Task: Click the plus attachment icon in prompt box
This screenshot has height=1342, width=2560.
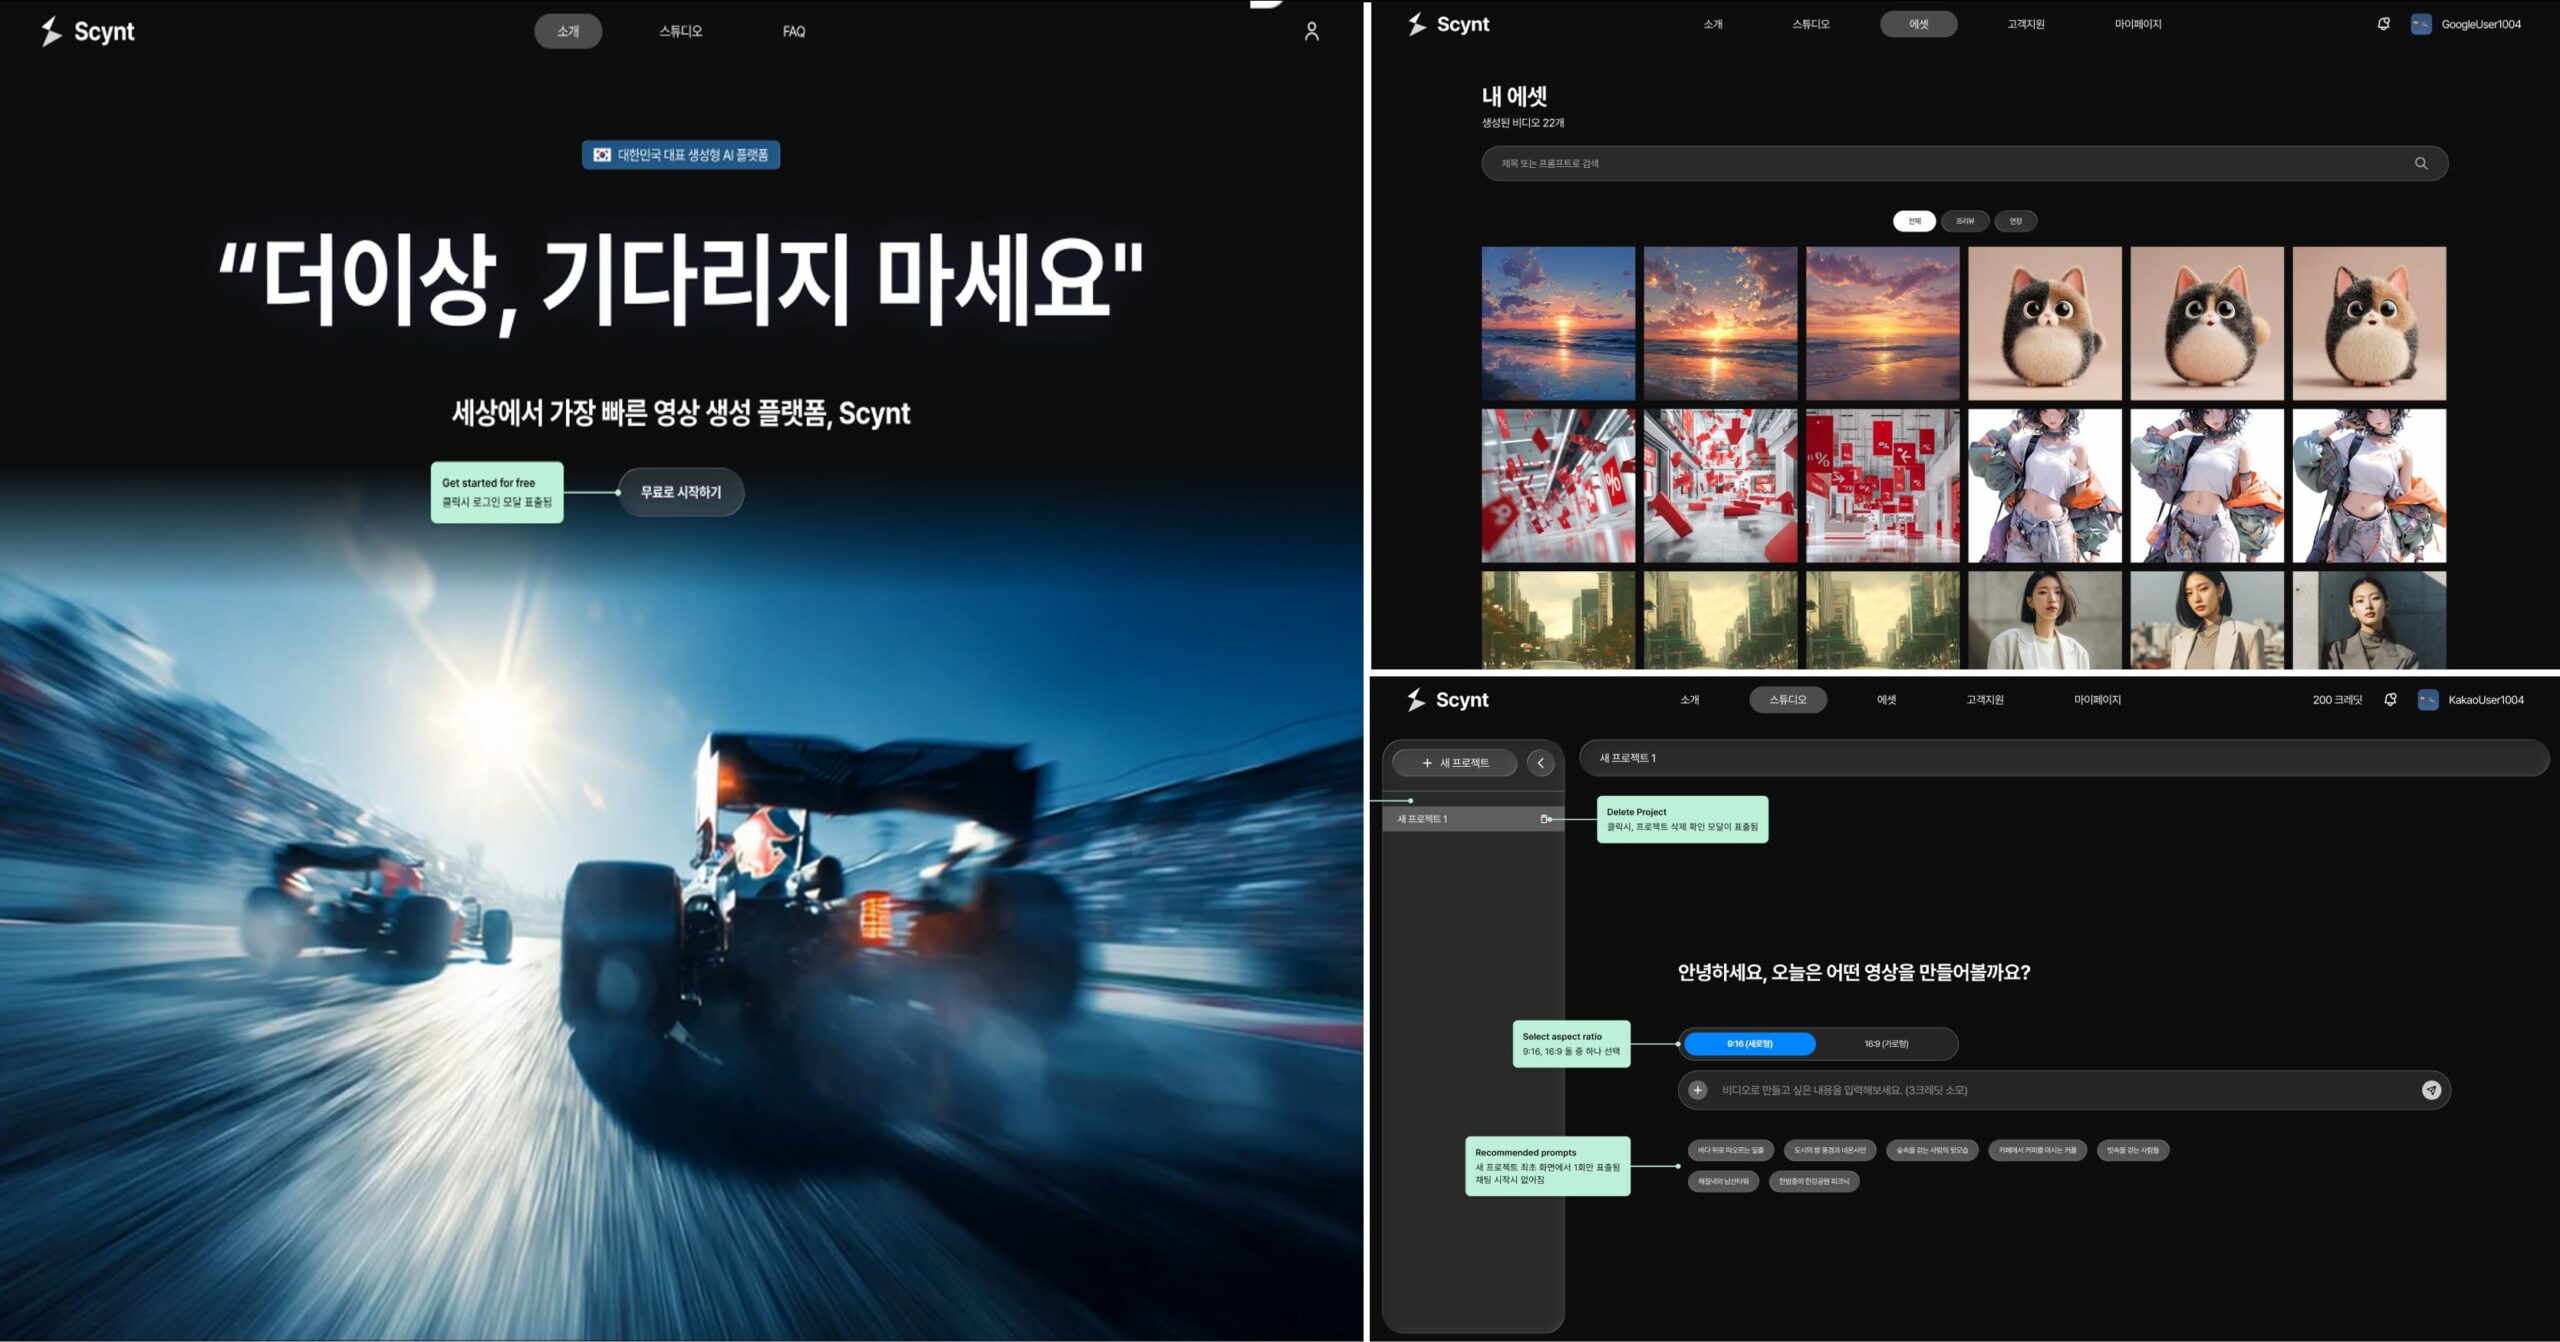Action: pyautogui.click(x=1697, y=1090)
